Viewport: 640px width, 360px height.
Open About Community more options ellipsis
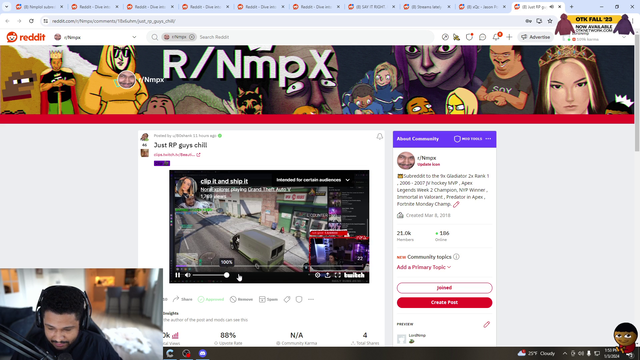488,139
